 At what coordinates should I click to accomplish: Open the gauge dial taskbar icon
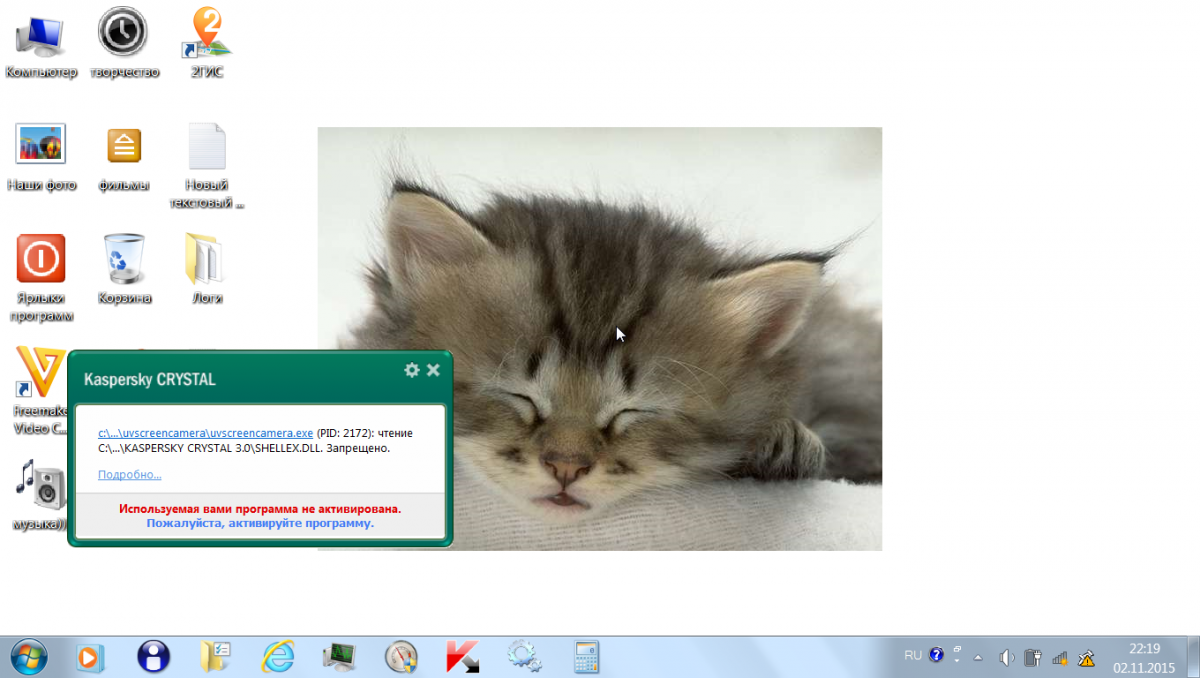point(401,657)
